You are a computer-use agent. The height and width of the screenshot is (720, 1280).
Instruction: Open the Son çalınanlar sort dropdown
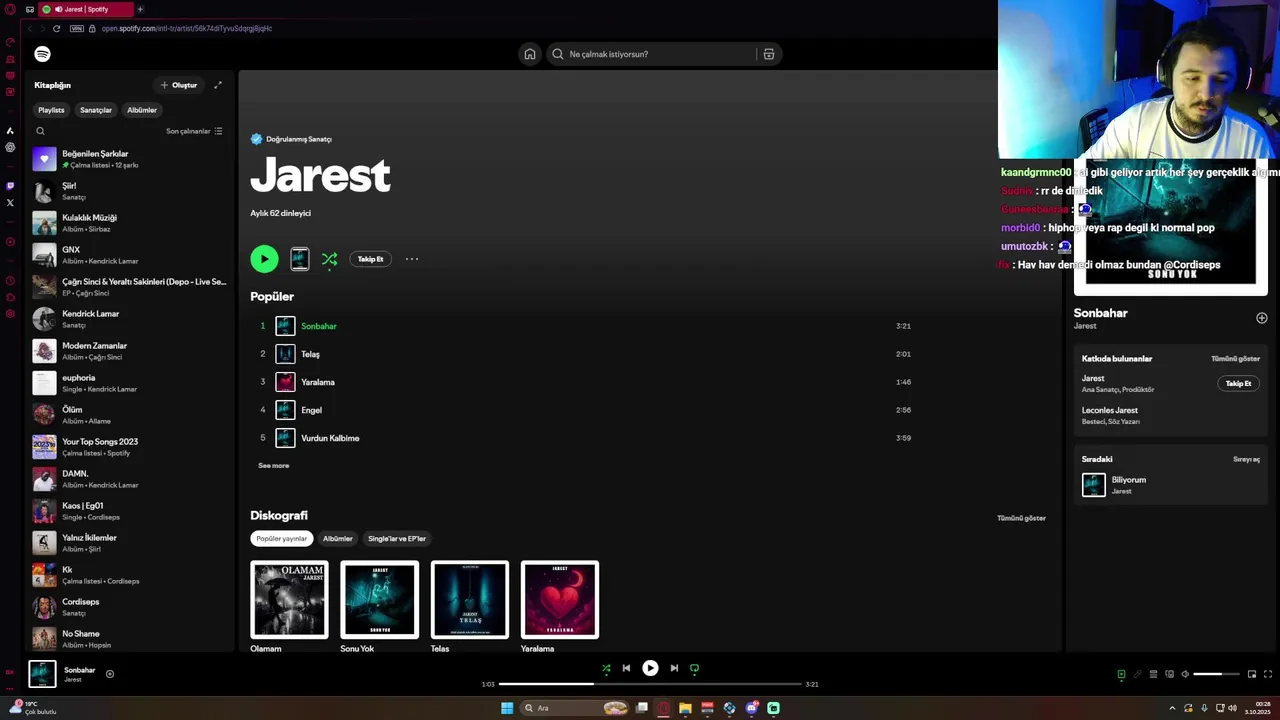click(x=194, y=131)
